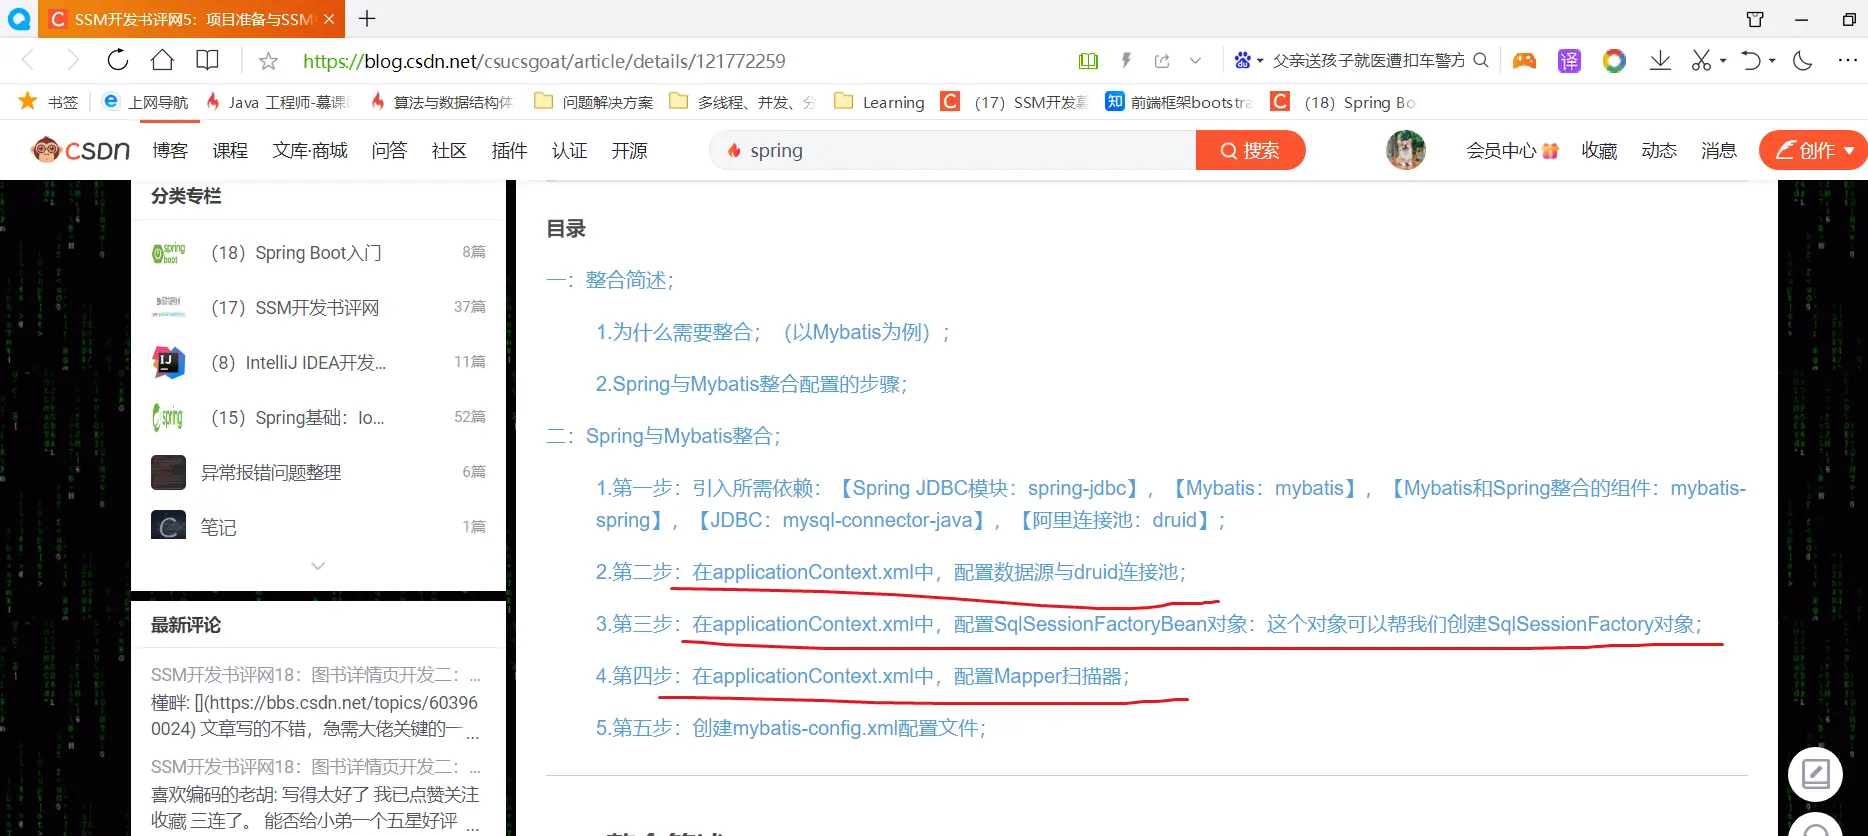Open the 课程 menu item

(230, 150)
